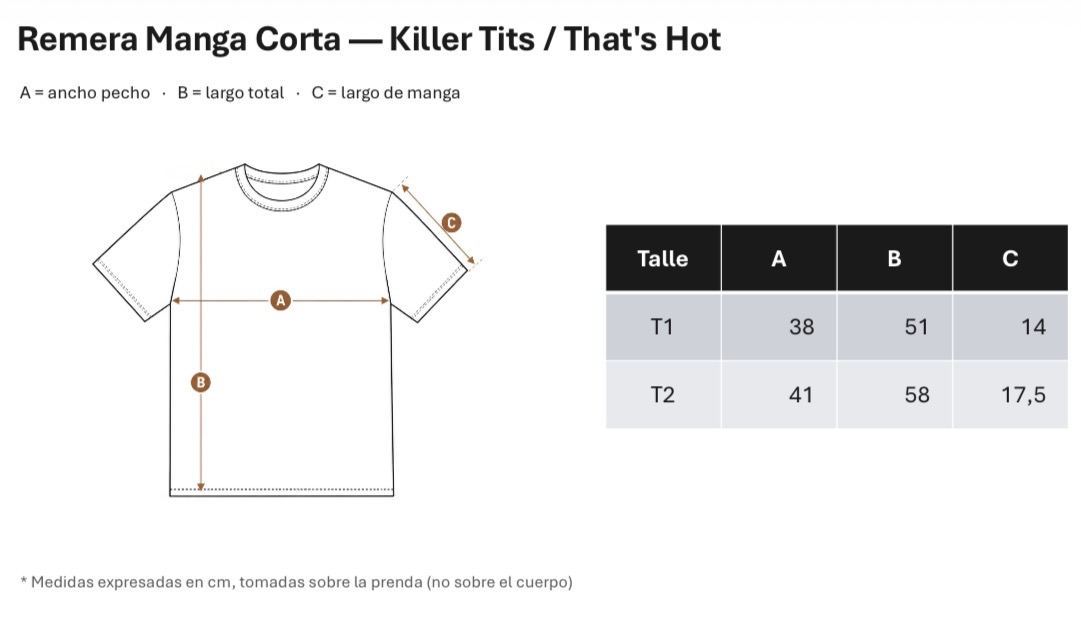Click the top arrowhead of B line
Screen dimensions: 1081x621
pos(201,179)
